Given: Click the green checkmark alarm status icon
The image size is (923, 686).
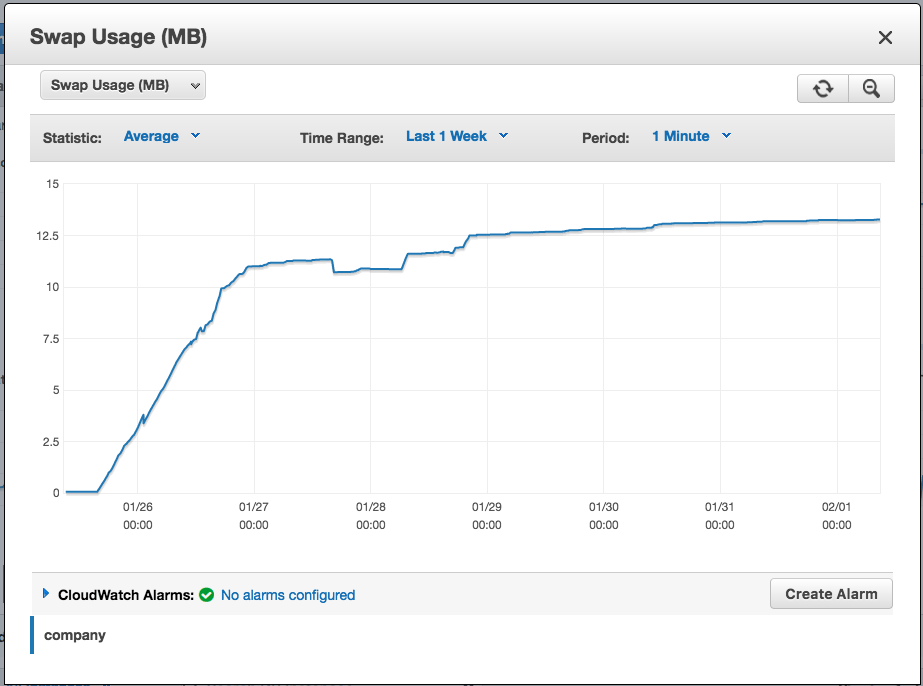Looking at the screenshot, I should (207, 595).
